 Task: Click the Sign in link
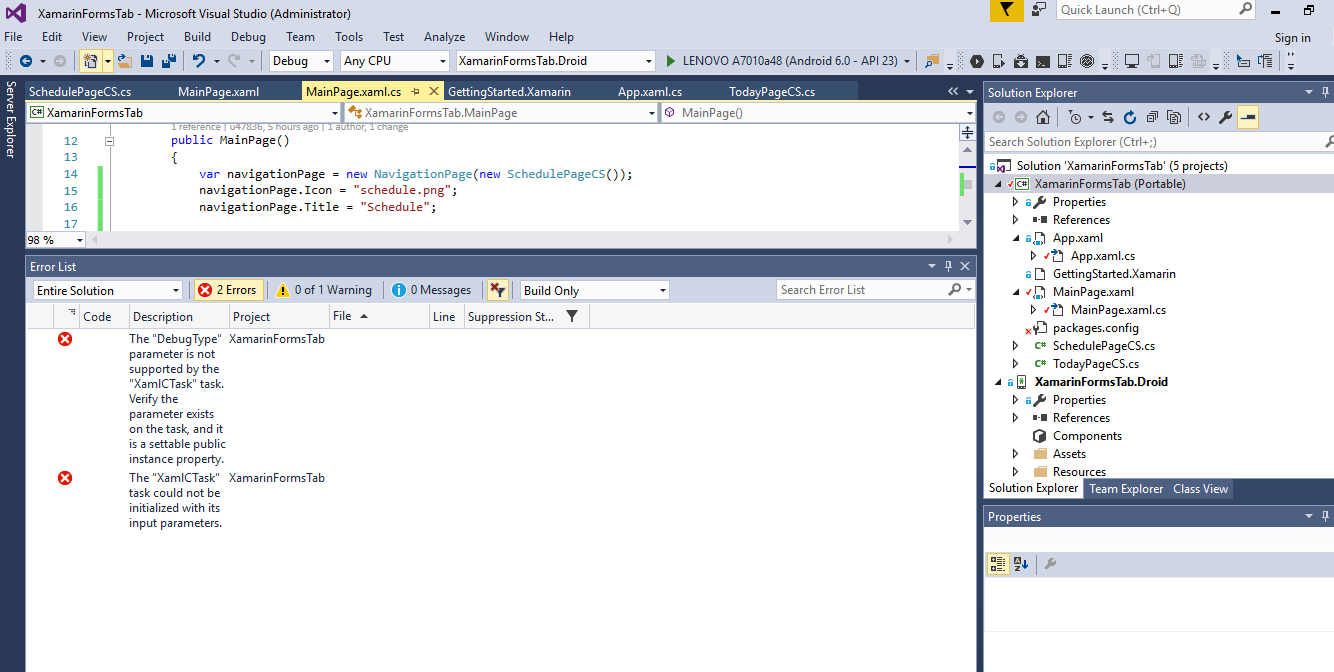[1292, 36]
